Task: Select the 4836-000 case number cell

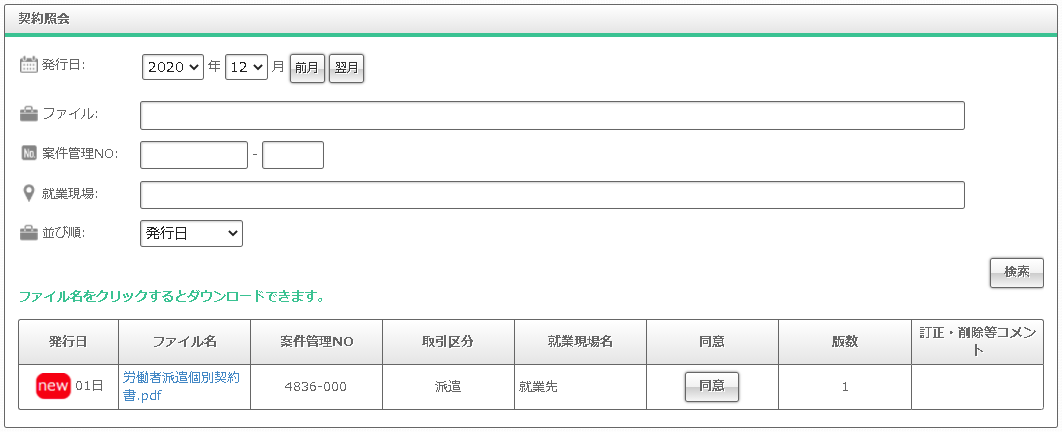Action: (316, 387)
